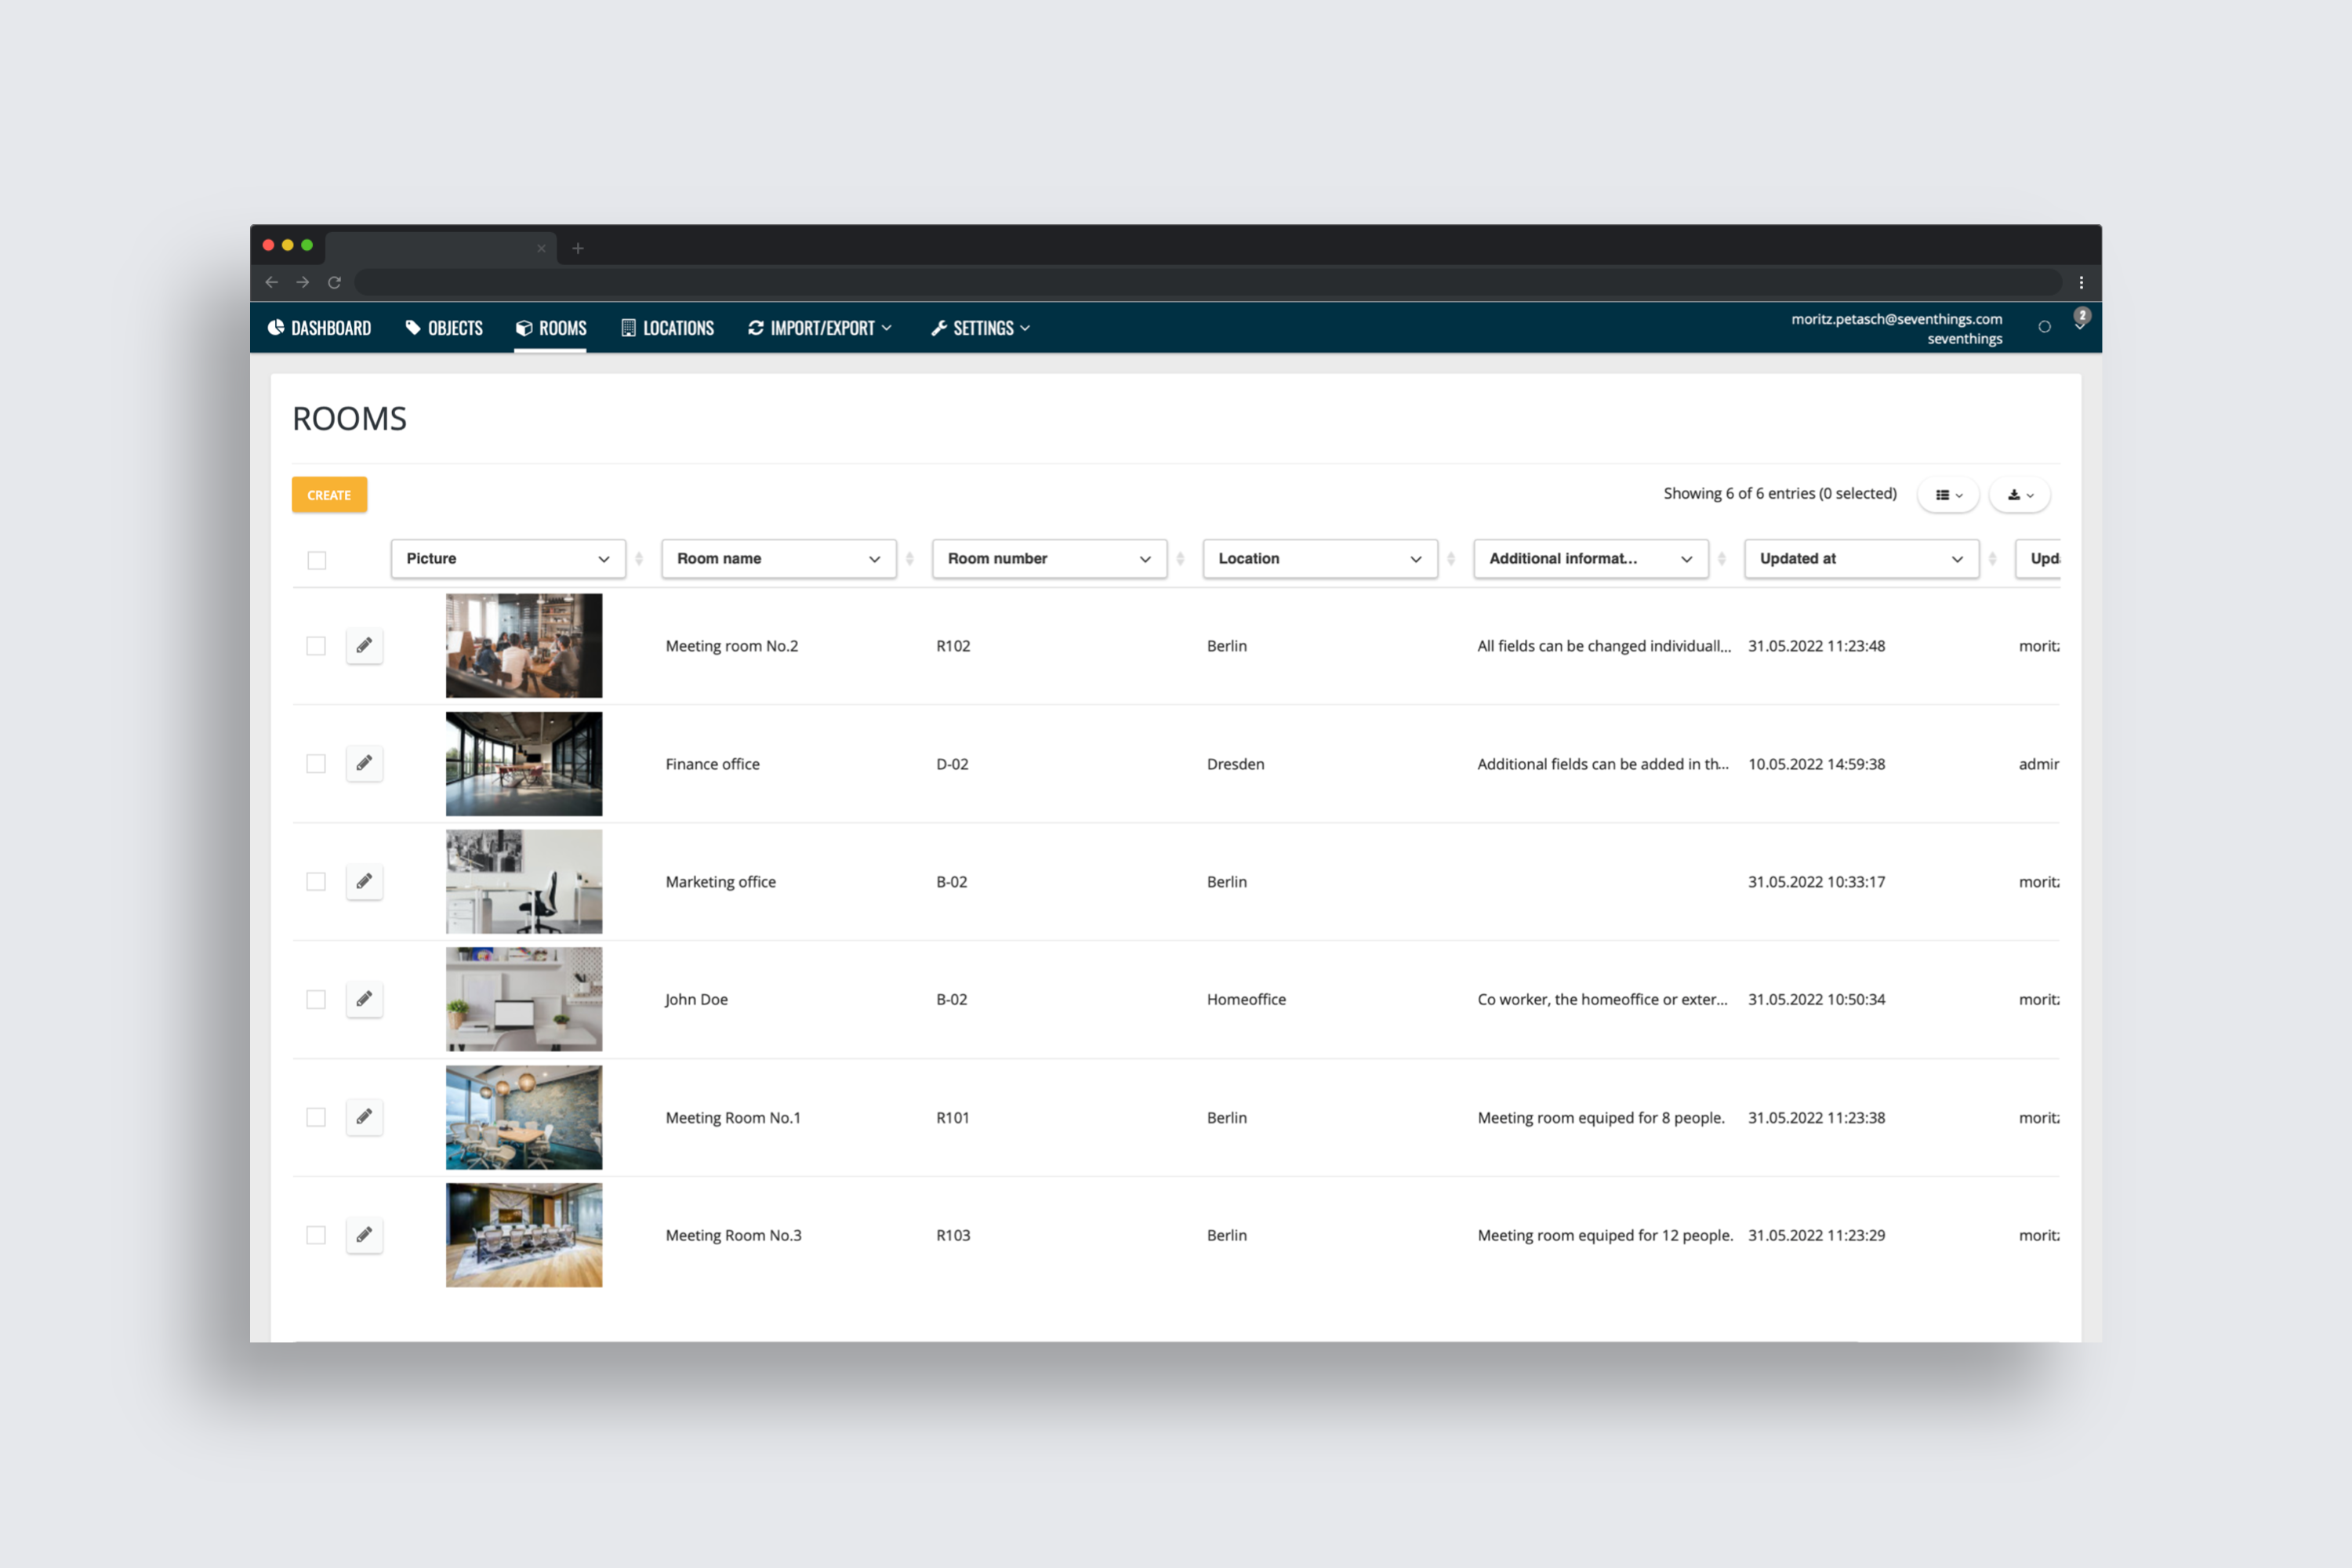Click the browser address bar
This screenshot has height=1568, width=2352.
1208,282
